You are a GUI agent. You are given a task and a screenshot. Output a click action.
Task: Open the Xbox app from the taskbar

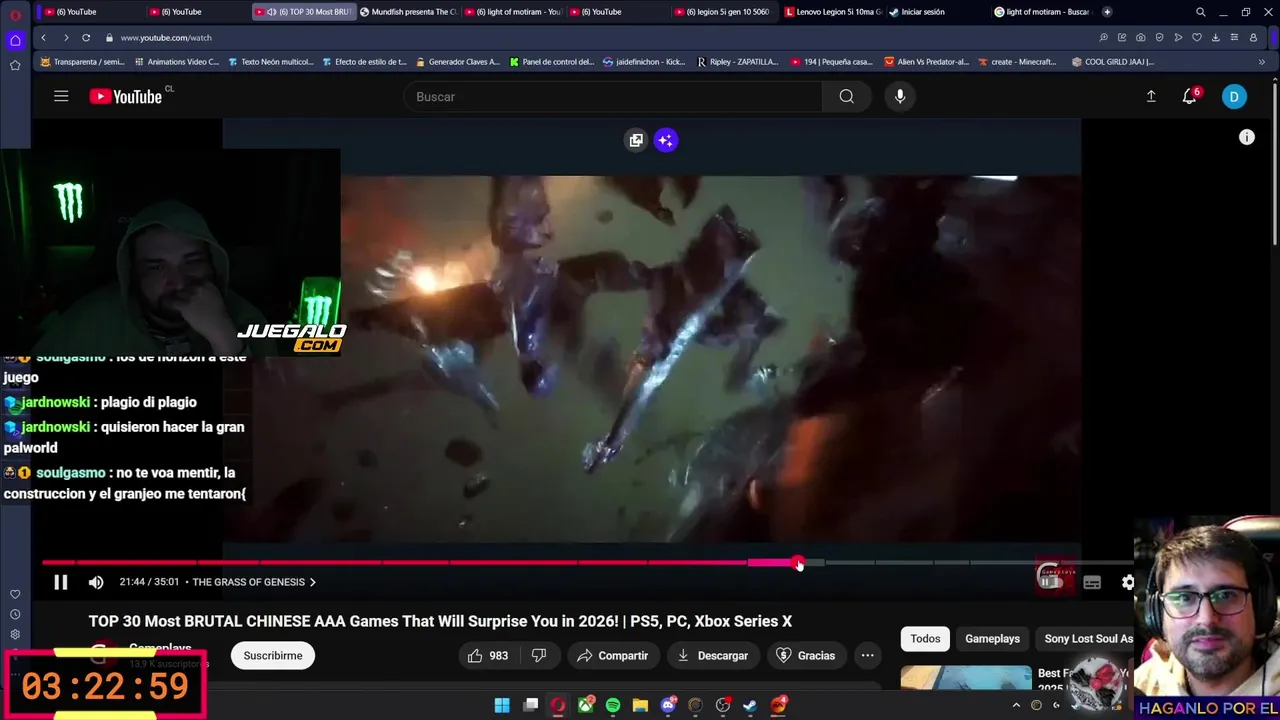(x=586, y=705)
